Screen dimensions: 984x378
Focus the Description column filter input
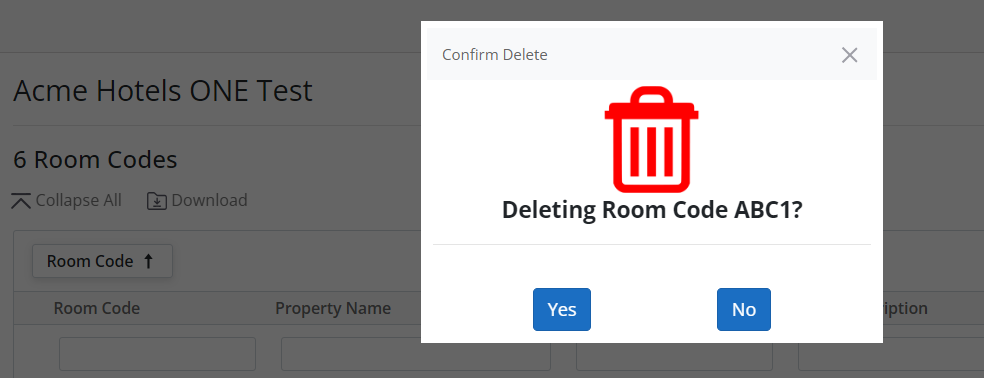tap(891, 357)
